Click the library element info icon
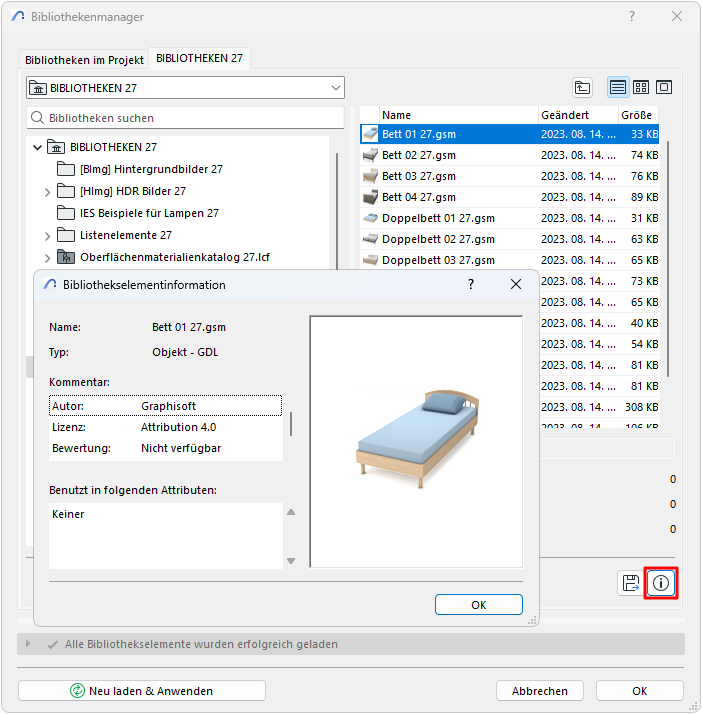This screenshot has width=702, height=714. (x=661, y=583)
